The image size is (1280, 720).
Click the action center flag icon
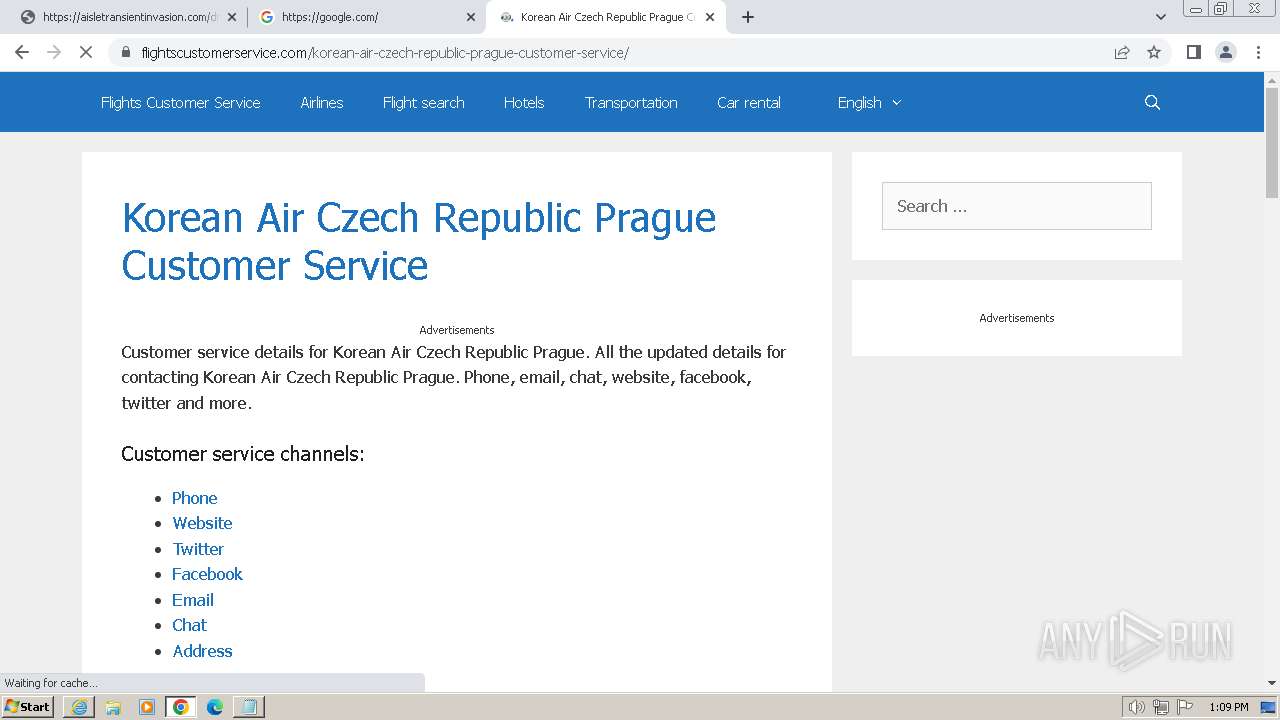click(x=1185, y=707)
